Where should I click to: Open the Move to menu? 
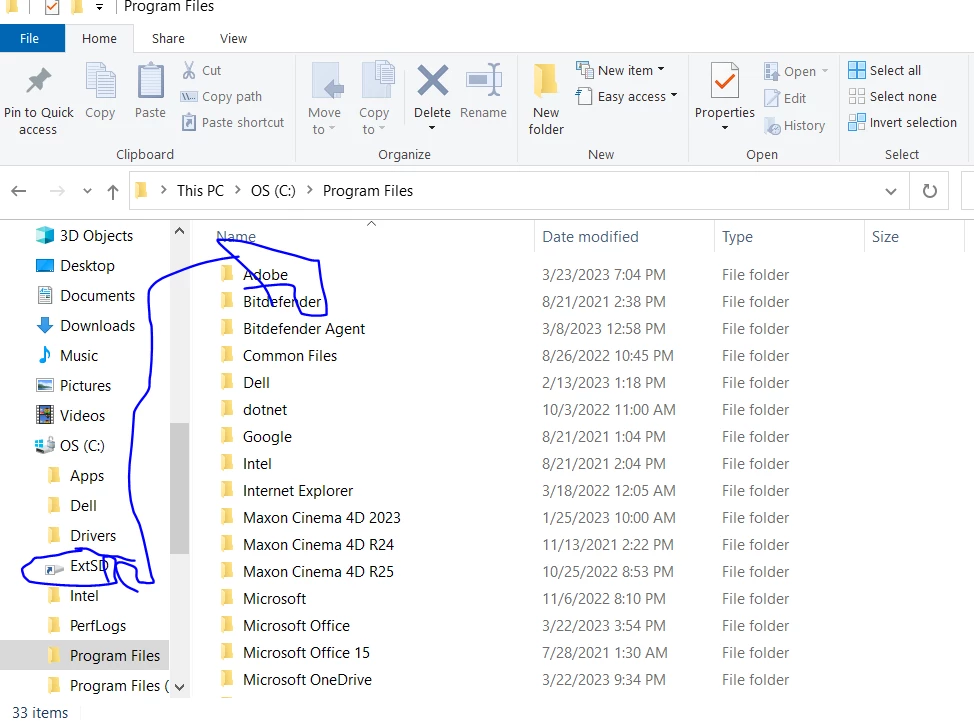click(x=324, y=98)
